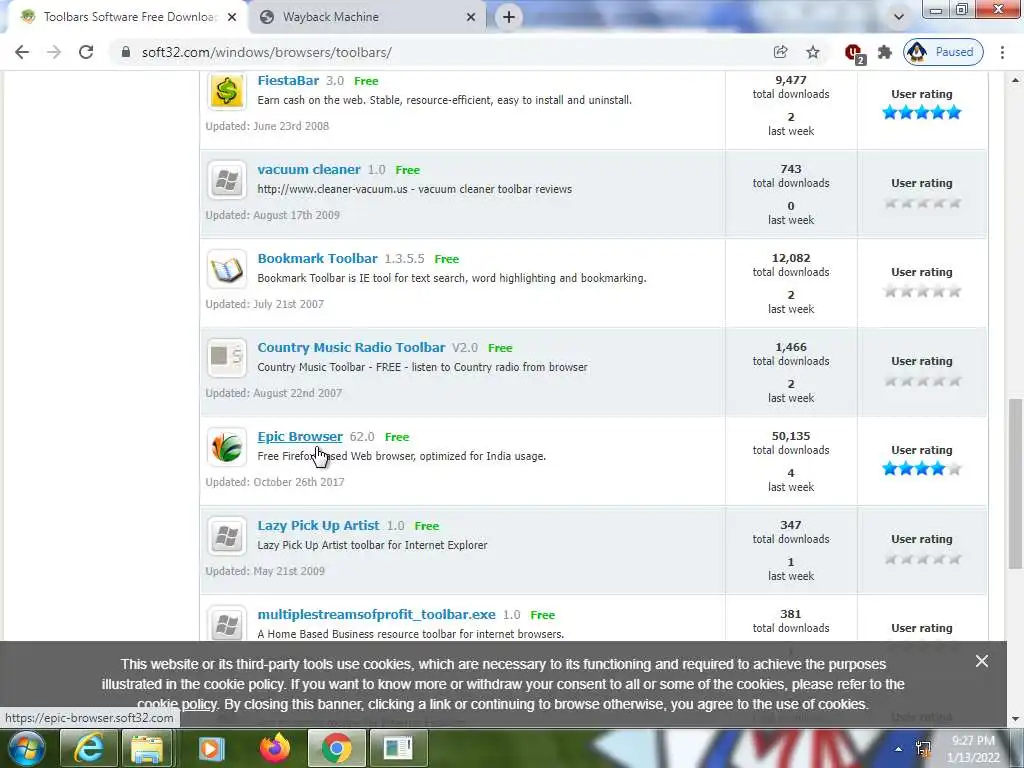Click the Bookmark Toolbar book icon

227,268
